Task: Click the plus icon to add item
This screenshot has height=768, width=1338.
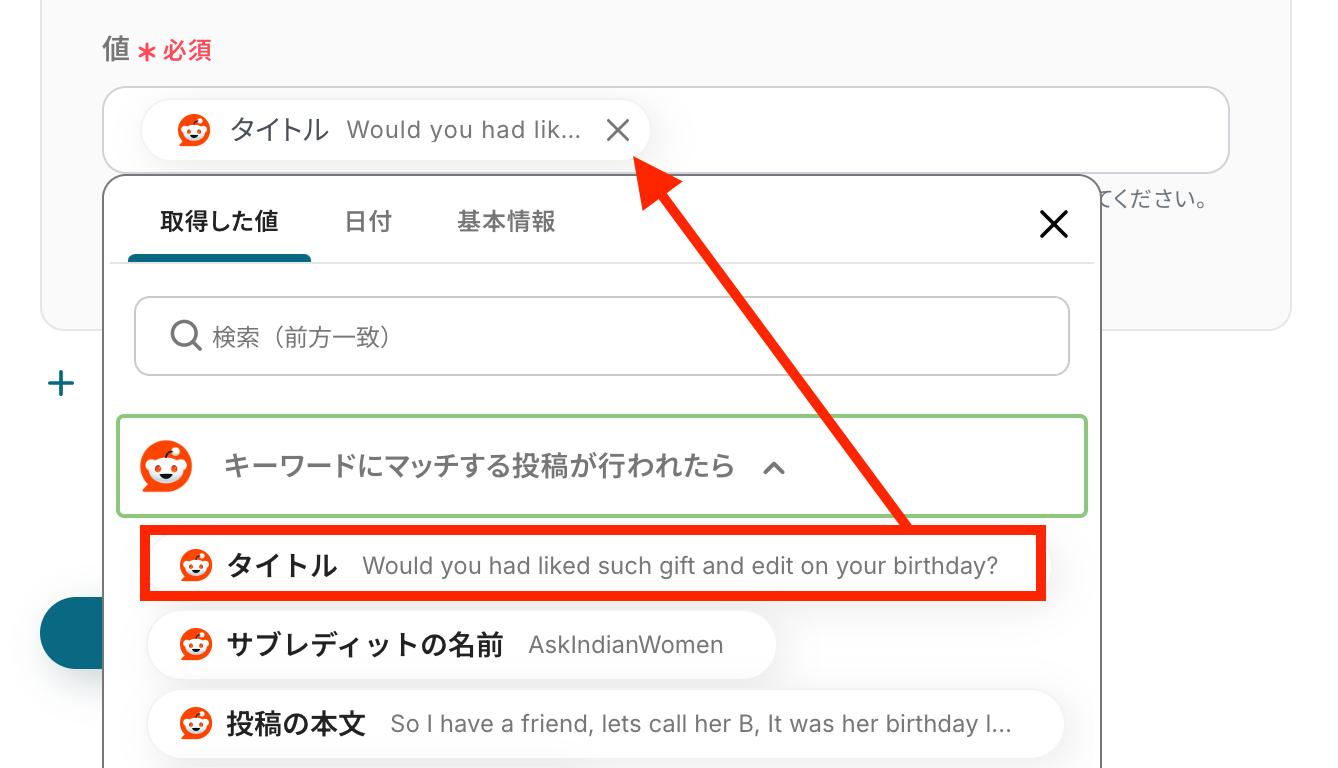Action: [61, 383]
